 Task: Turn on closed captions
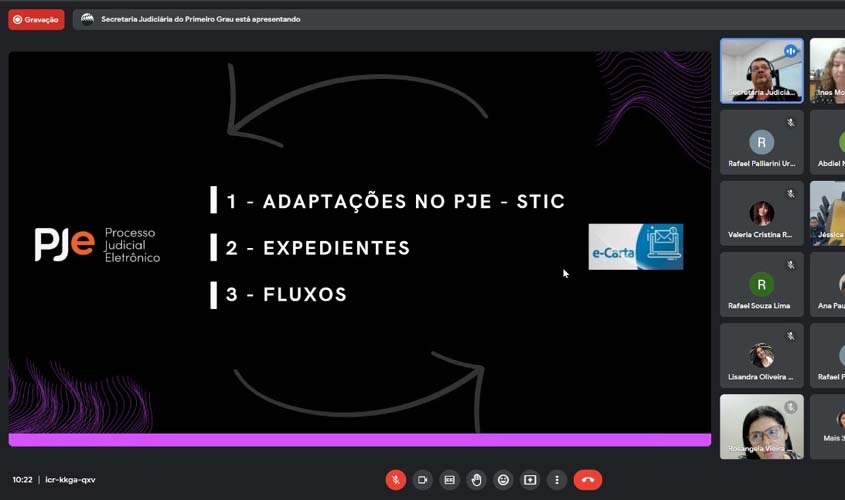[x=449, y=480]
